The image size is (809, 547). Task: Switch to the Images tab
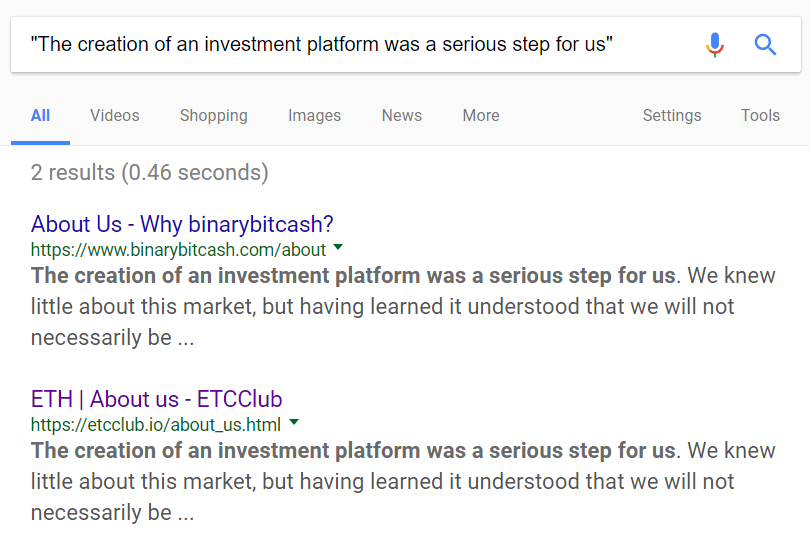pyautogui.click(x=314, y=115)
